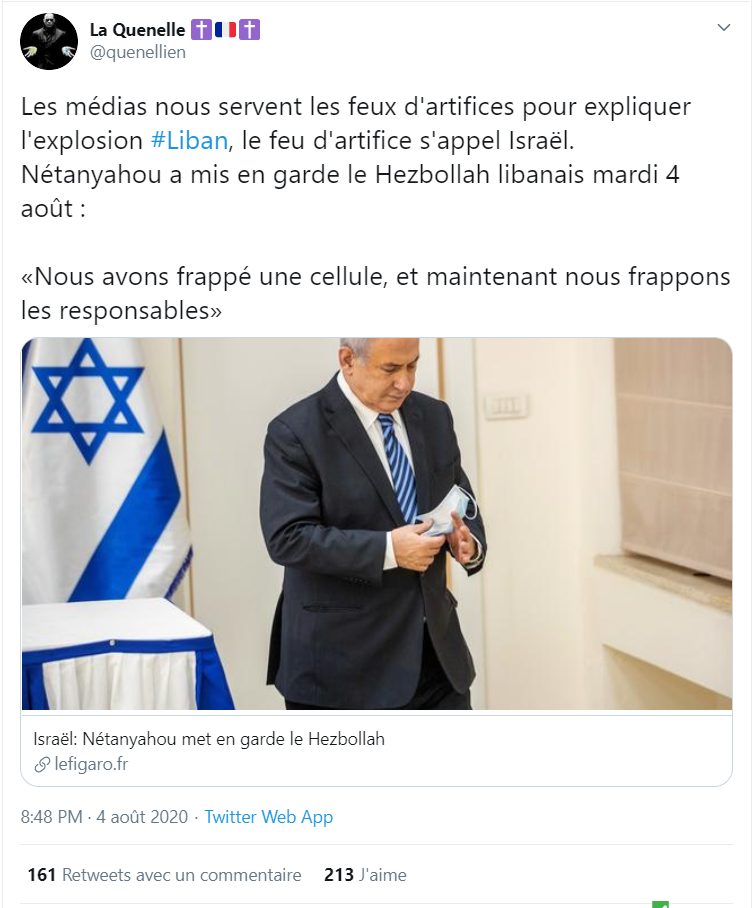This screenshot has width=754, height=908.
Task: Click the La Quenelle display name
Action: pos(137,30)
